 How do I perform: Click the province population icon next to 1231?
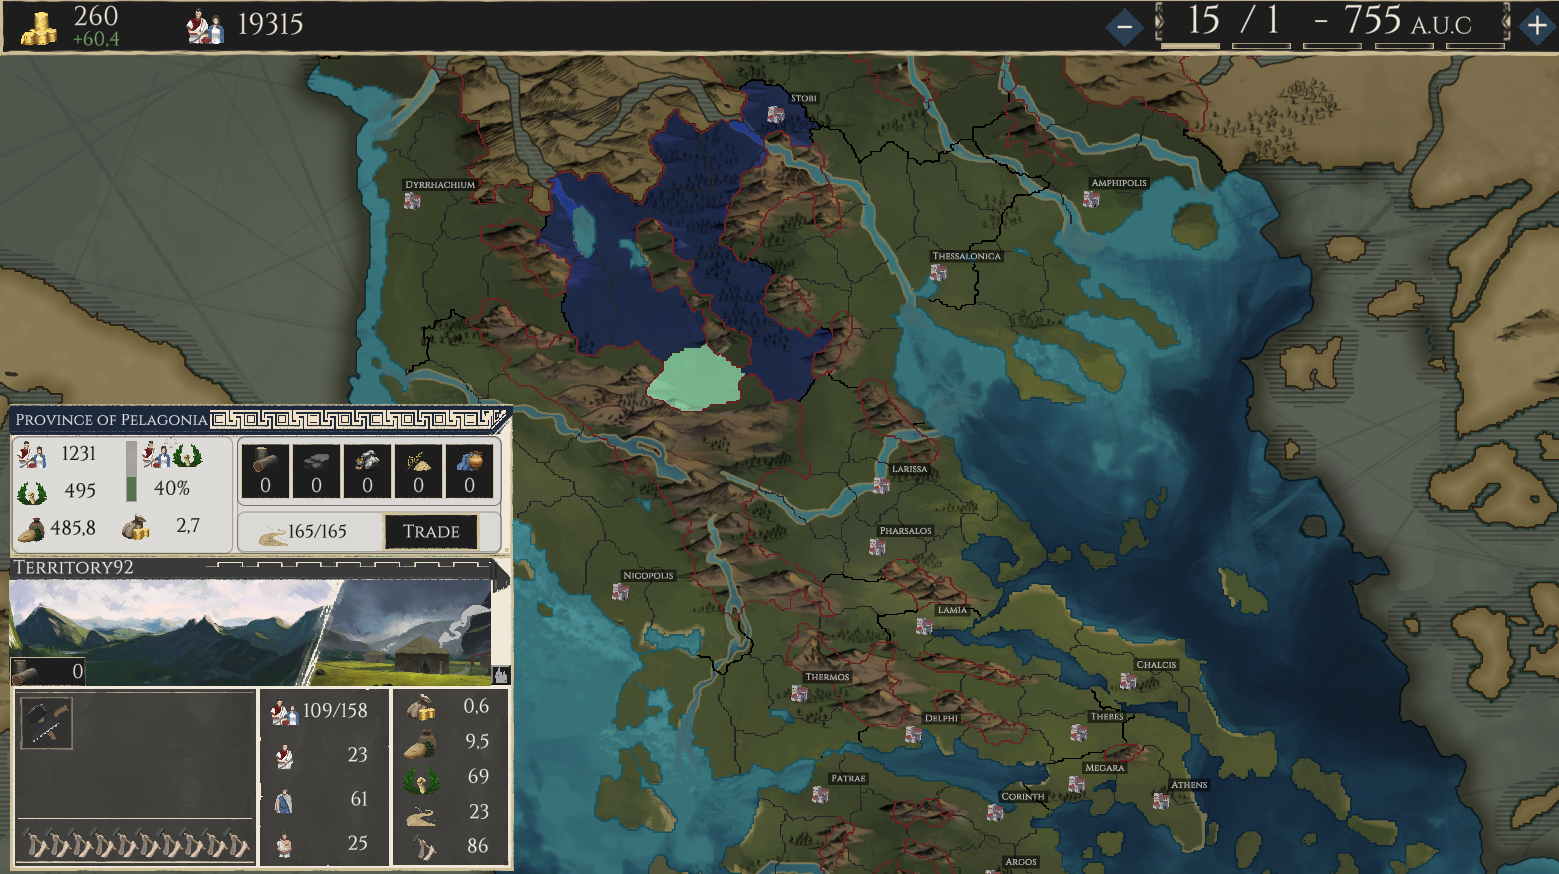(32, 455)
